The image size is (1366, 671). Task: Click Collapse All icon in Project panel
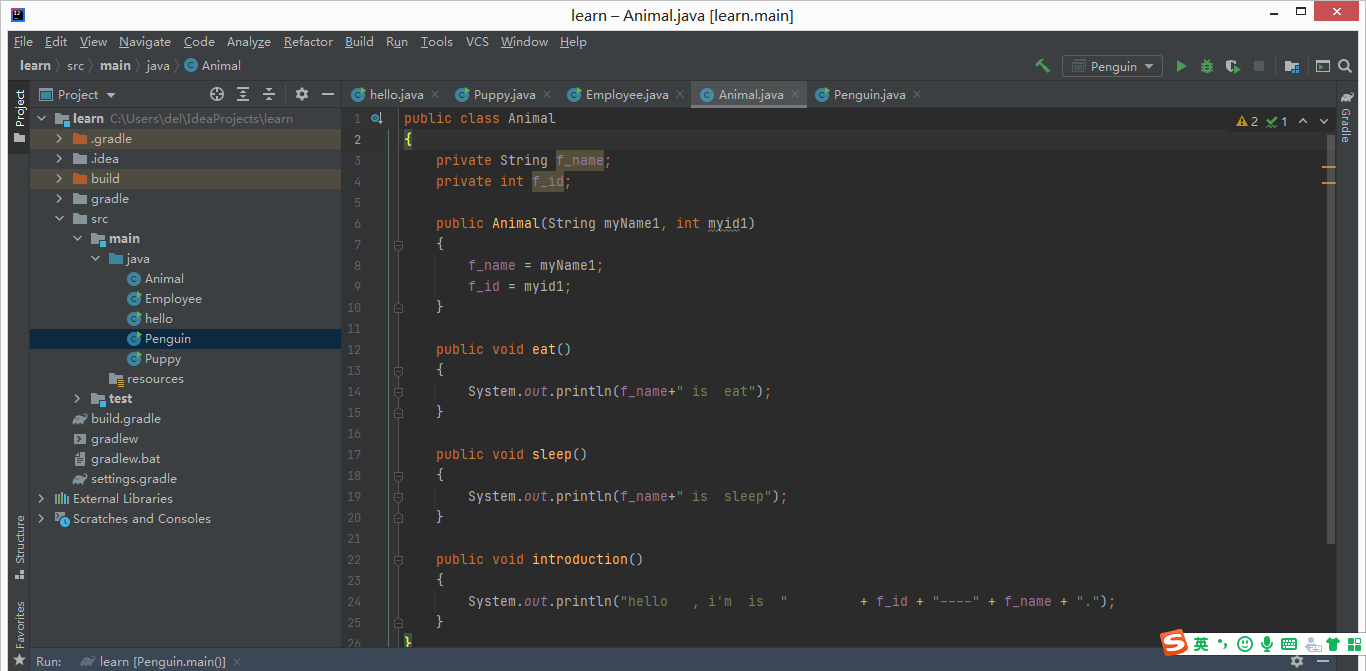269,94
